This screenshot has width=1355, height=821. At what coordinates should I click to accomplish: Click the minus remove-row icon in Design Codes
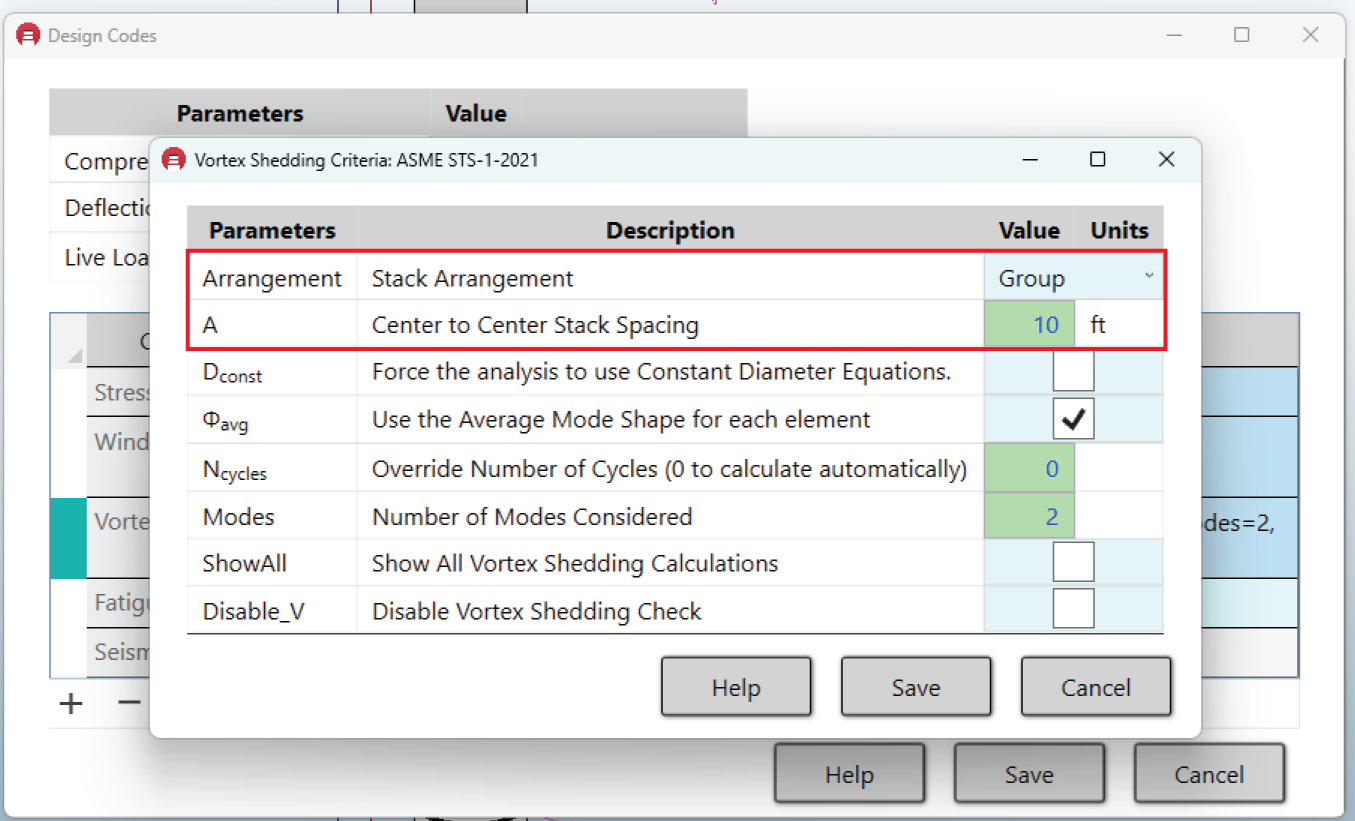coord(129,702)
